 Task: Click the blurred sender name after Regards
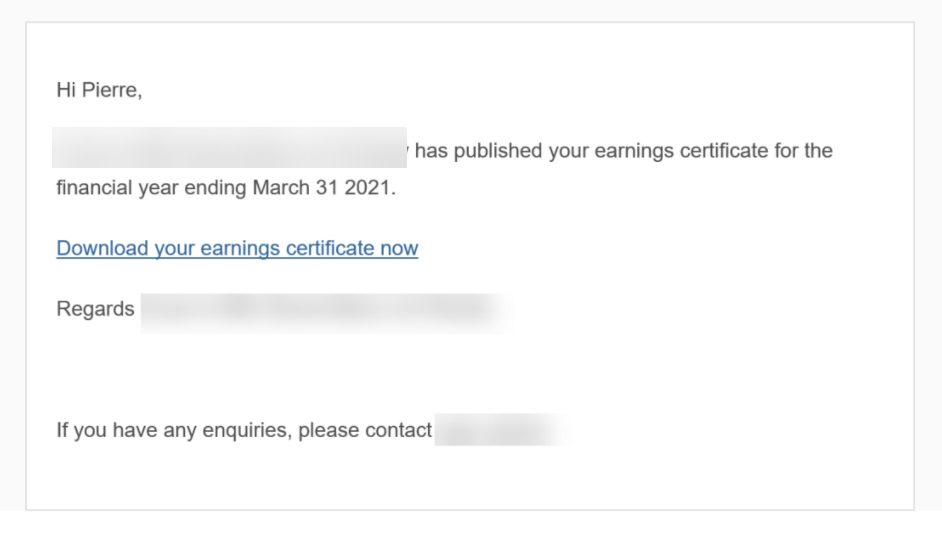click(x=326, y=312)
